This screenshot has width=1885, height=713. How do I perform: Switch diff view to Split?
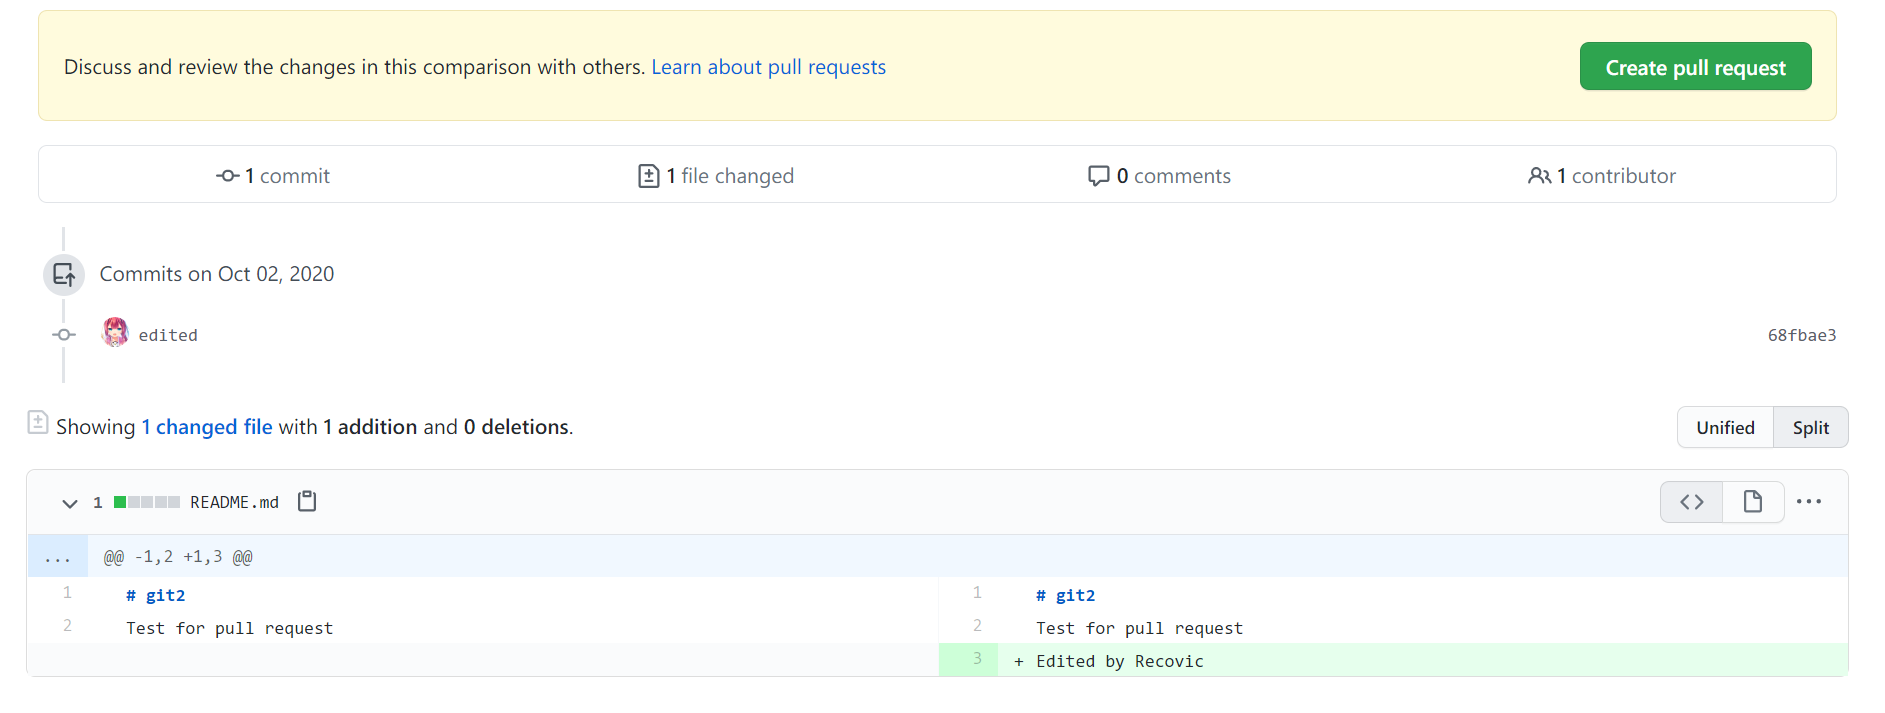click(1810, 428)
